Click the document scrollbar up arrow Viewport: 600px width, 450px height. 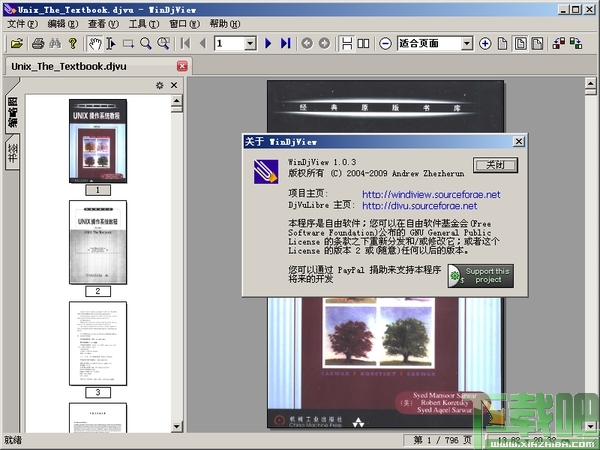pyautogui.click(x=590, y=83)
